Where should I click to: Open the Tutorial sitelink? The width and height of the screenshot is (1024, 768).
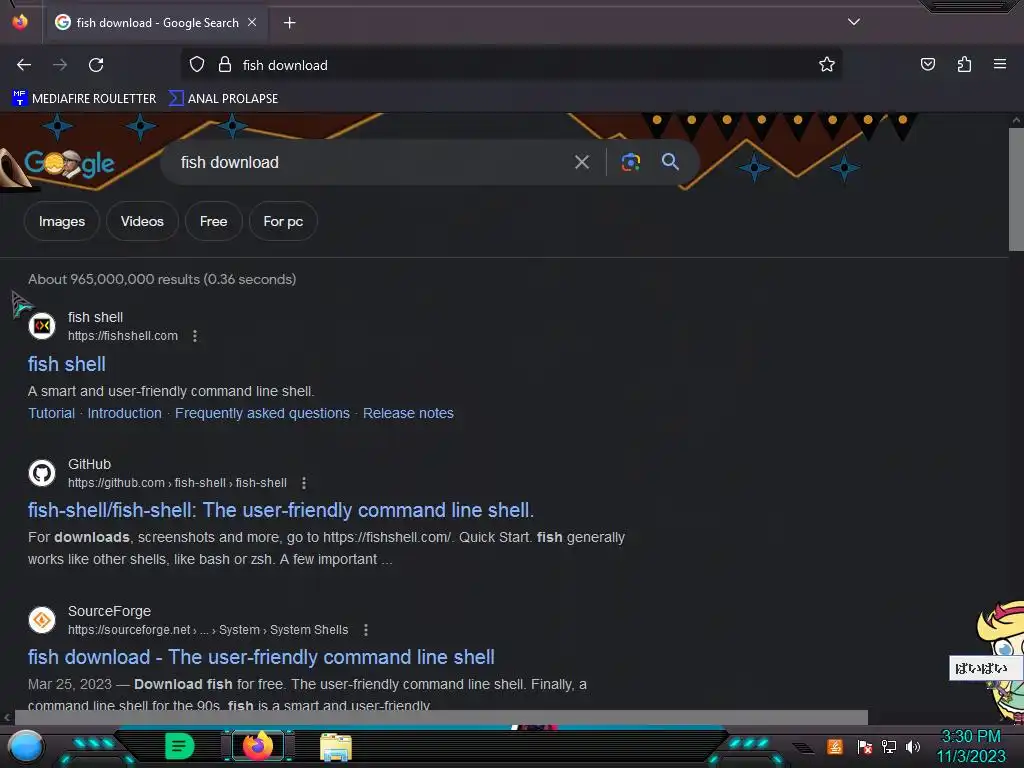tap(51, 413)
